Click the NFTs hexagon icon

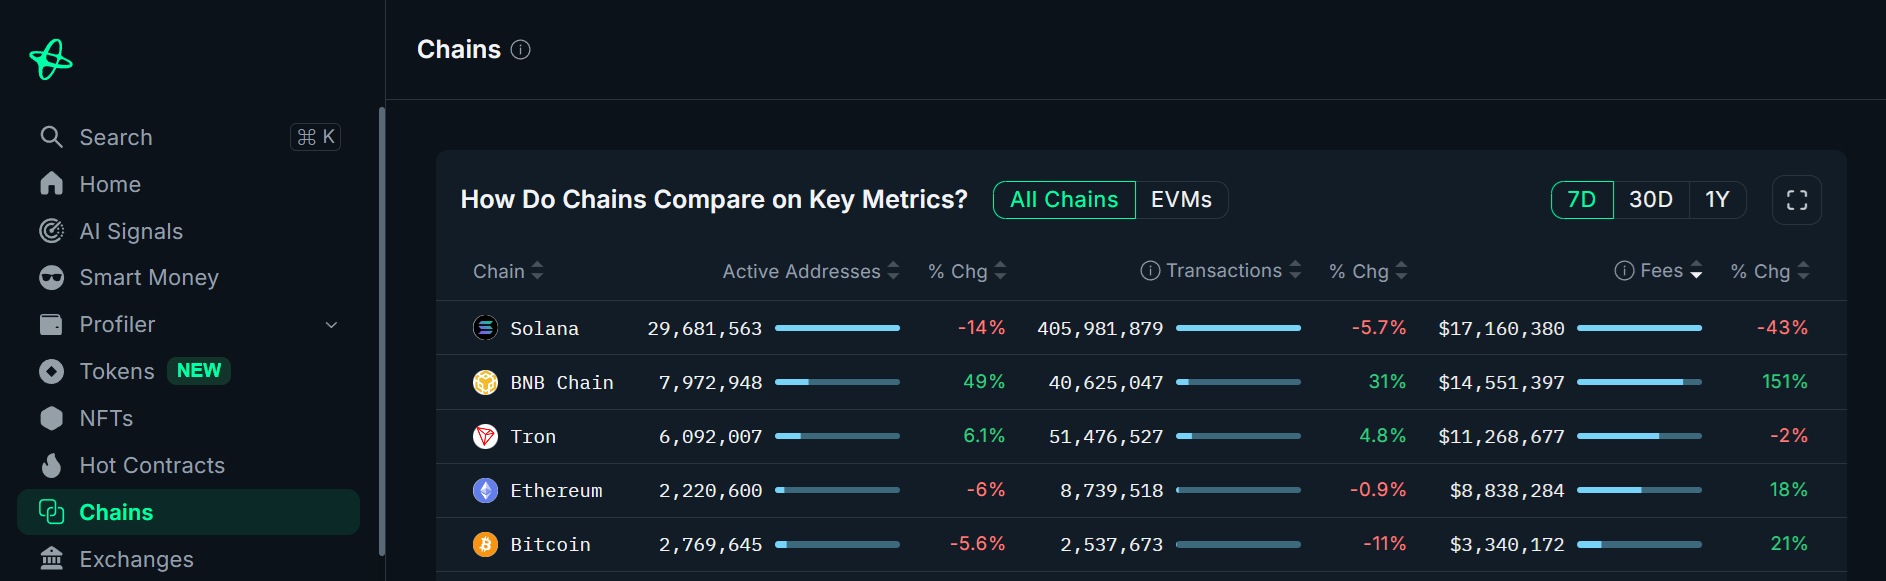(x=51, y=418)
